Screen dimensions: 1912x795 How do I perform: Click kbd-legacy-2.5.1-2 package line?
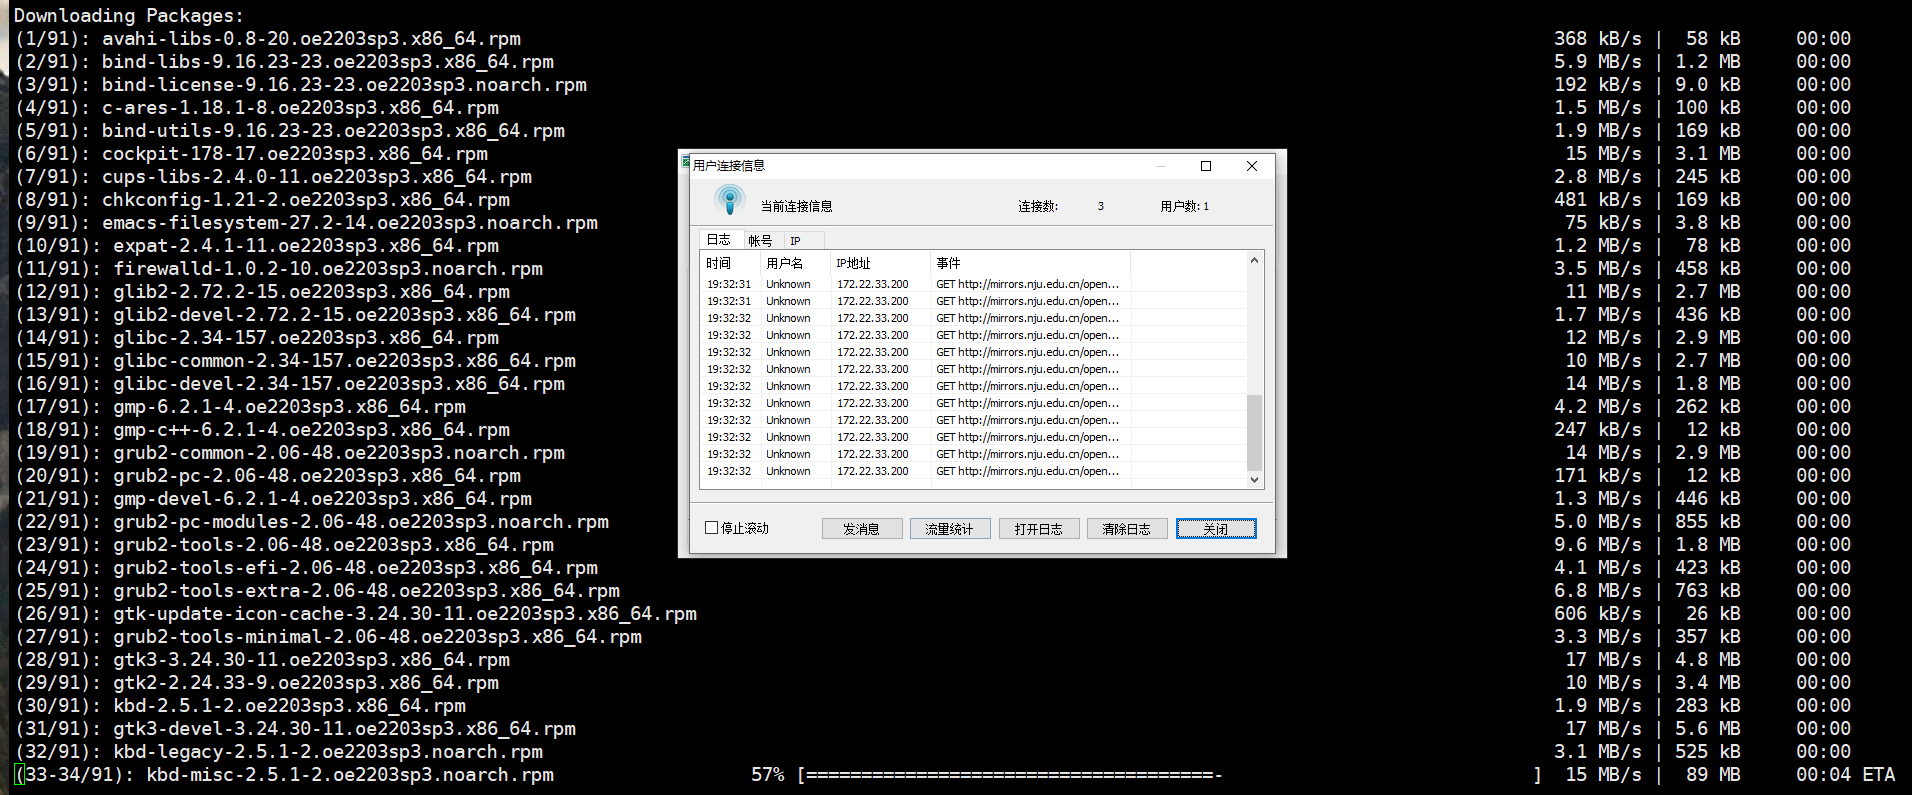(278, 751)
